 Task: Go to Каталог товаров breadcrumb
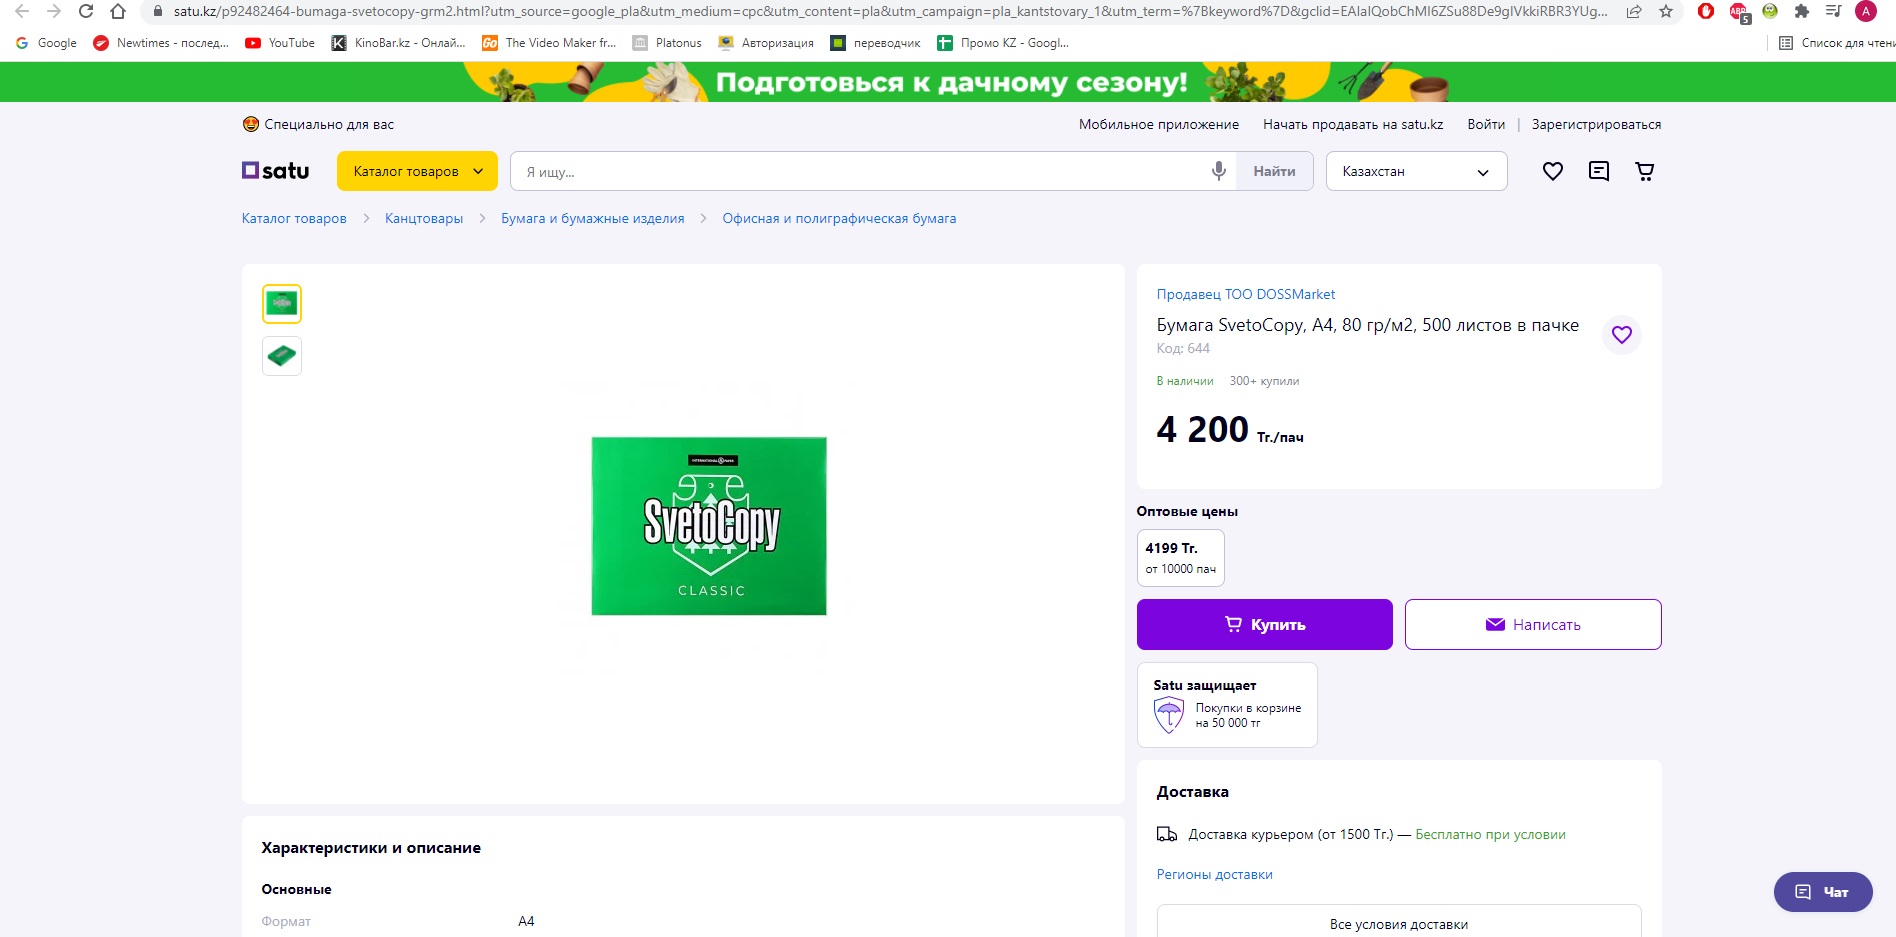pyautogui.click(x=294, y=218)
